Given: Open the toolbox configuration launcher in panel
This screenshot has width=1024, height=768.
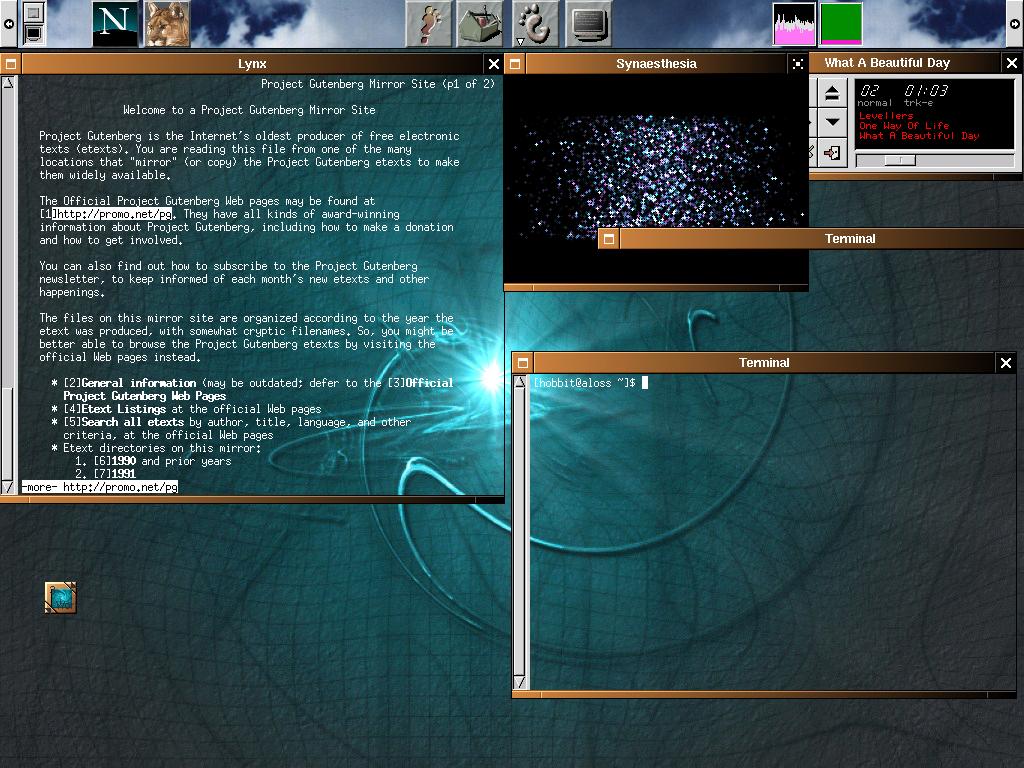Looking at the screenshot, I should point(481,24).
